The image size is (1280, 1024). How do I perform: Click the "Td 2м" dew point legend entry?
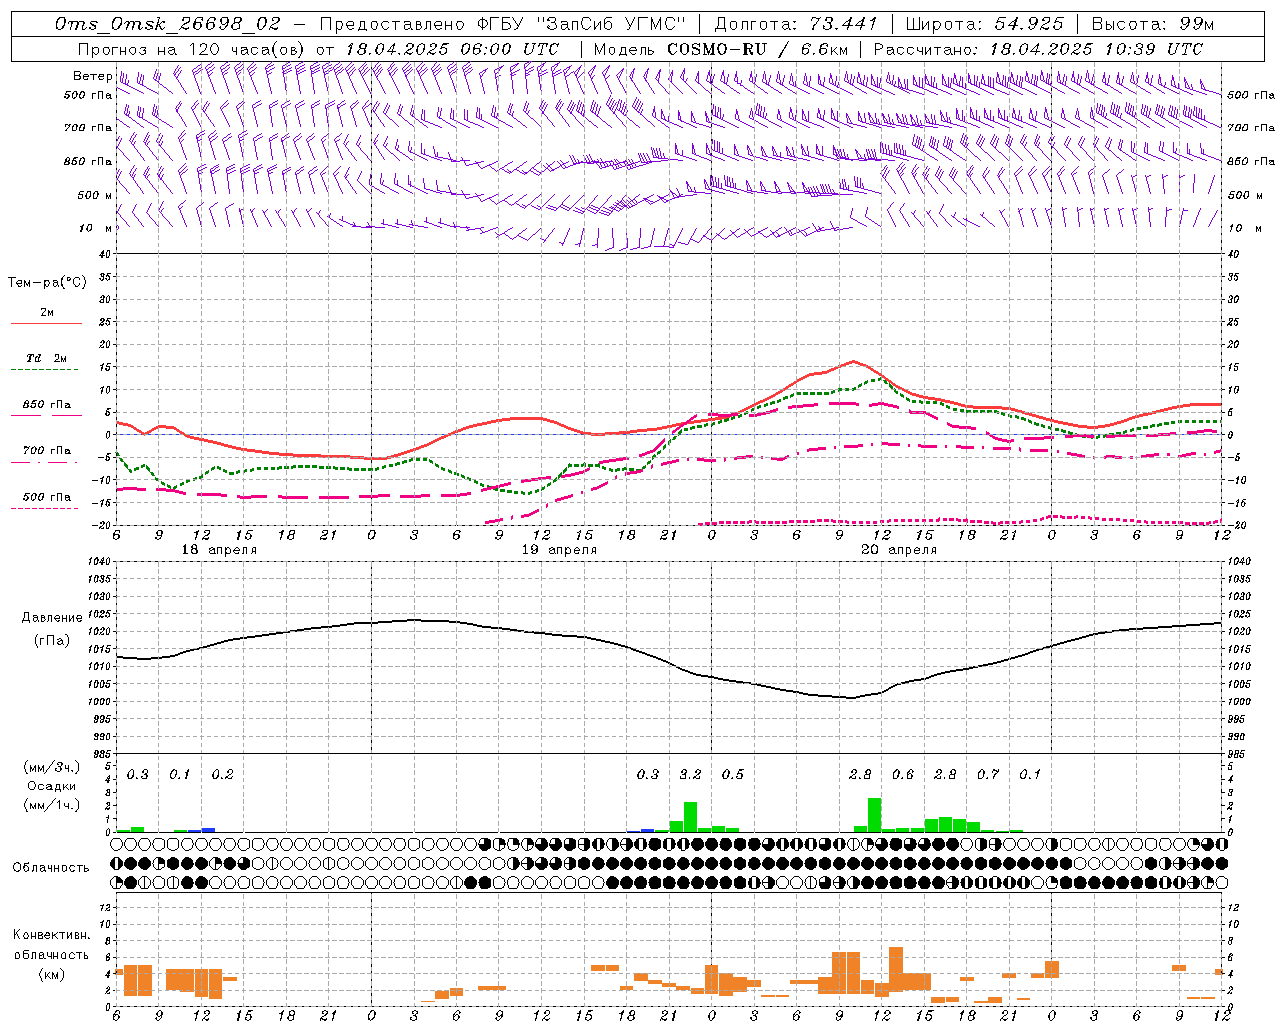click(47, 358)
